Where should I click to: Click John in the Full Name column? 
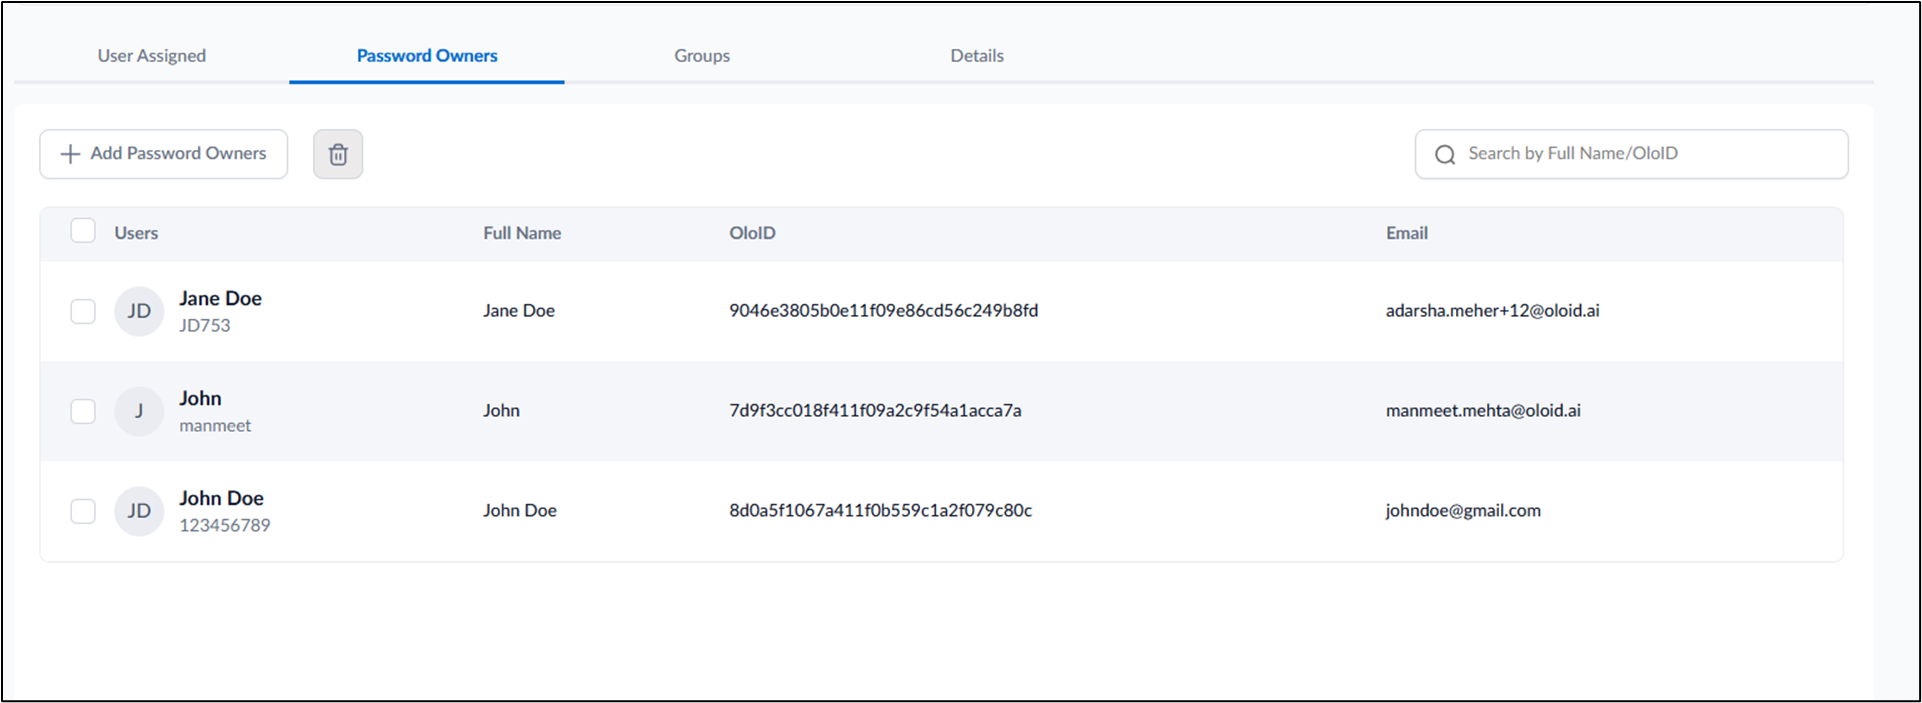tap(501, 411)
